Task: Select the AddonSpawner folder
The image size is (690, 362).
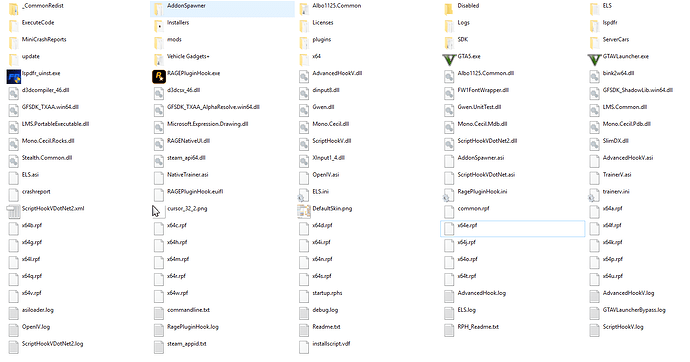Action: pos(222,9)
